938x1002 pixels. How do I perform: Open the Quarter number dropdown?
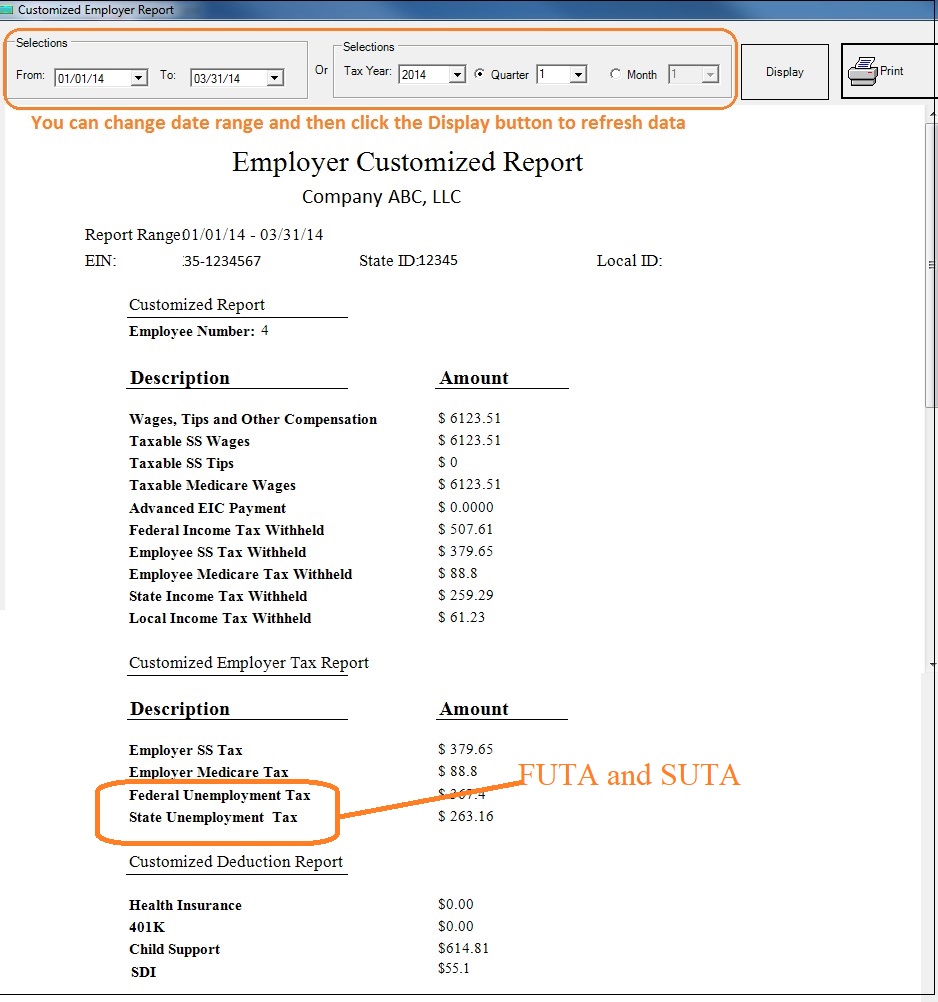(577, 73)
